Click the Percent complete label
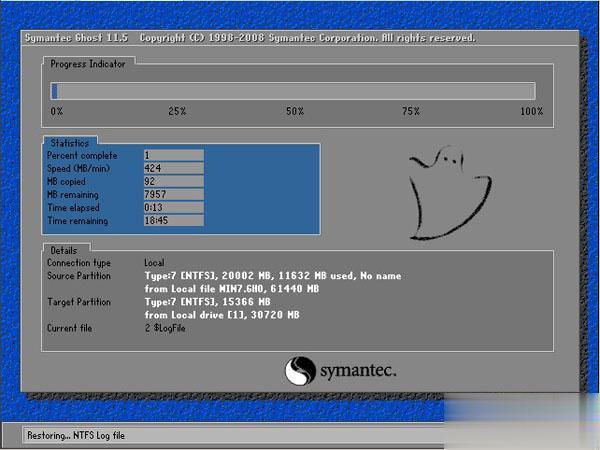 point(82,155)
